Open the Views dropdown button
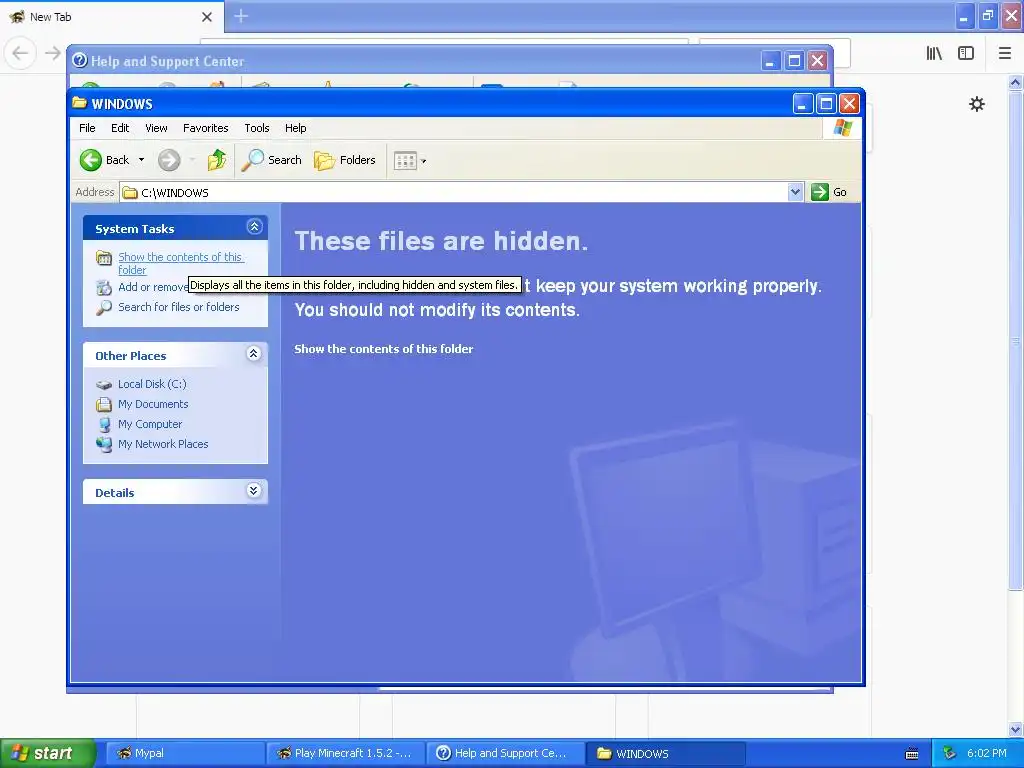Image resolution: width=1024 pixels, height=768 pixels. 410,161
